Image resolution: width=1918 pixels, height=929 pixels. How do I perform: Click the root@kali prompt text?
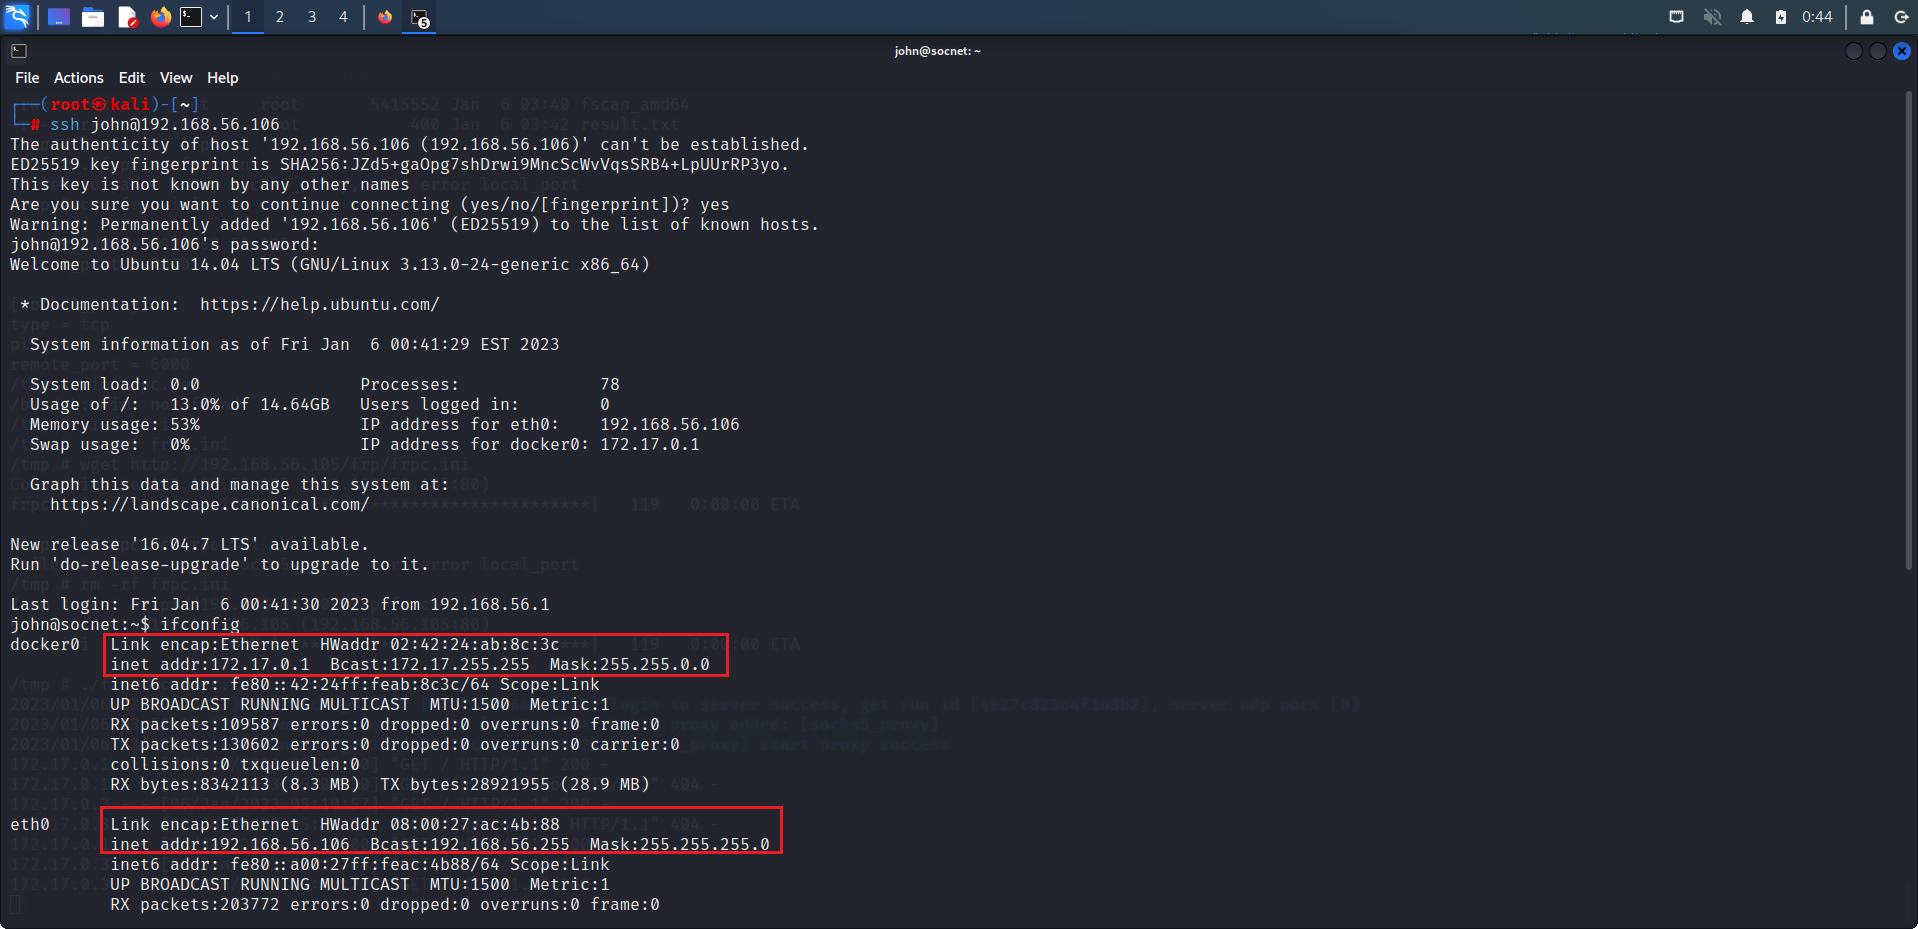click(x=100, y=104)
